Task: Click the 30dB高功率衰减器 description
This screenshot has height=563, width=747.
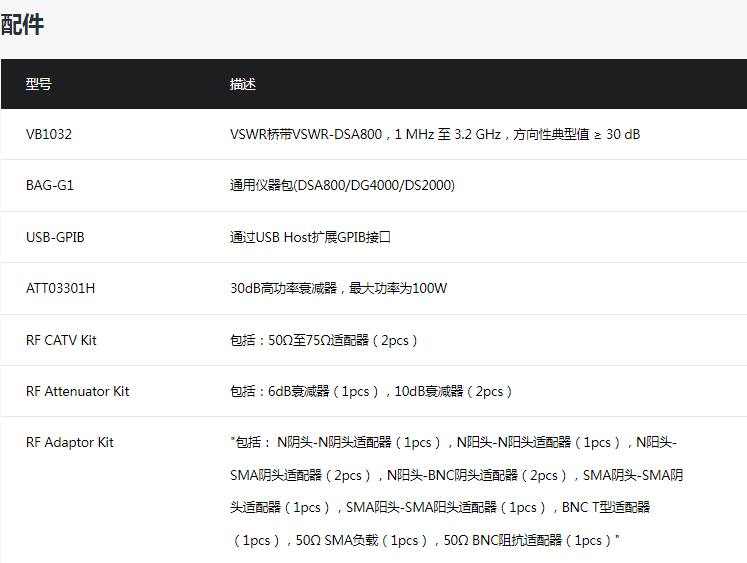Action: coord(338,288)
